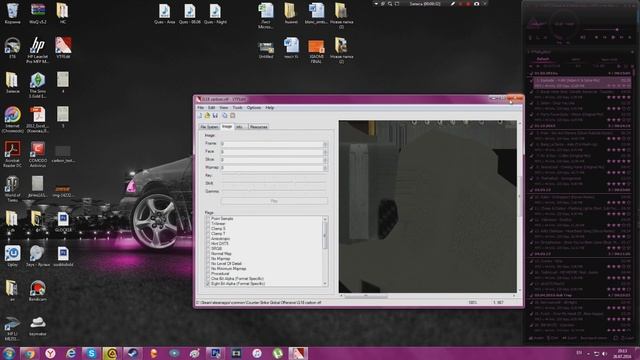This screenshot has width=640, height=360.
Task: Click the Save toolbar icon in VTFEdit
Action: (x=215, y=116)
